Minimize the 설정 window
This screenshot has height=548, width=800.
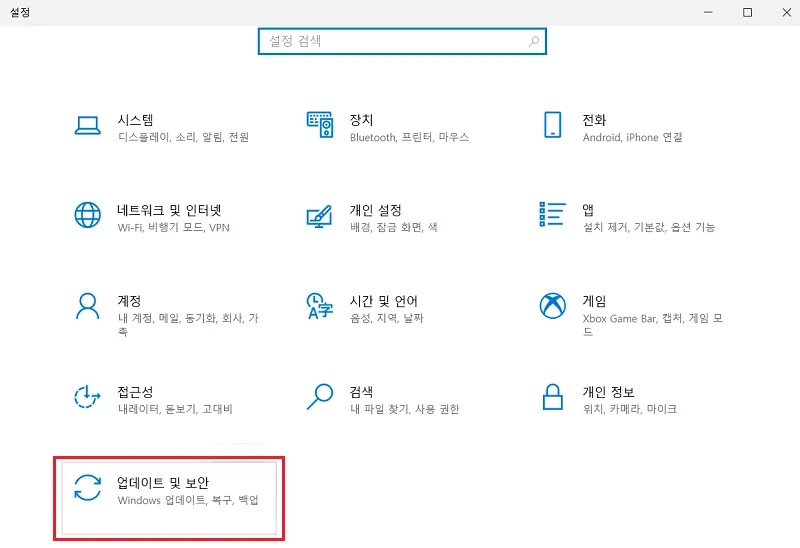pos(708,12)
